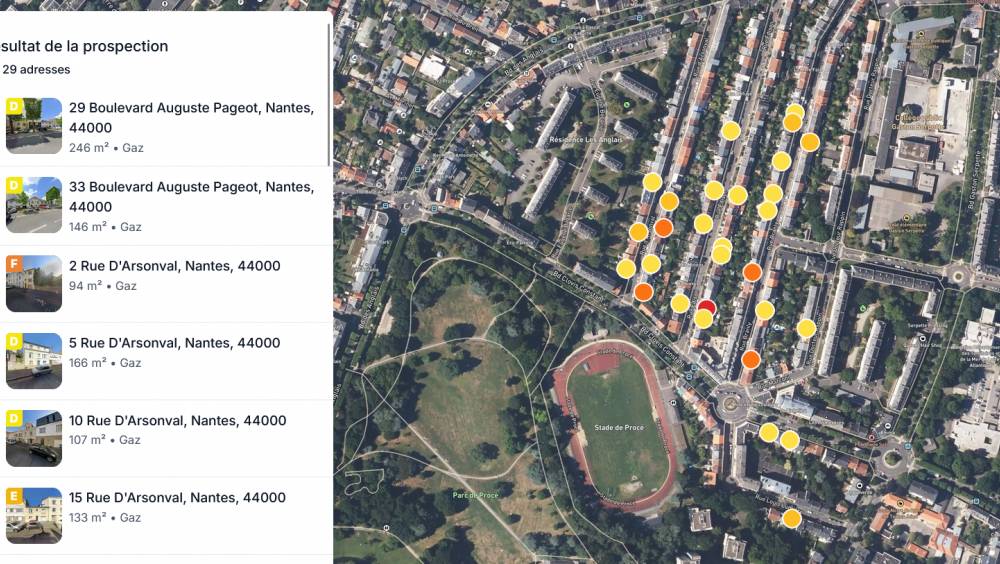Viewport: 1000px width, 564px height.
Task: Click the D energy badge on 5 Rue D'Arsonval
Action: tap(14, 341)
